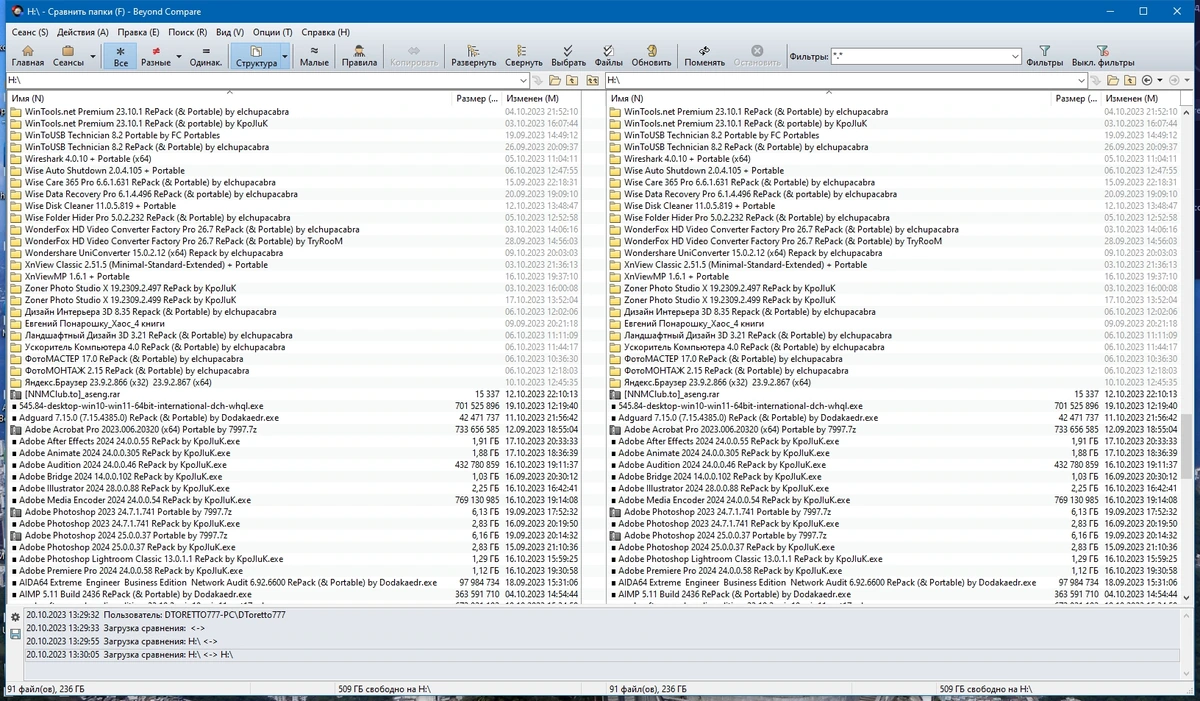Sort left pane by Имя column header
Viewport: 1200px width, 701px height.
[x=229, y=99]
